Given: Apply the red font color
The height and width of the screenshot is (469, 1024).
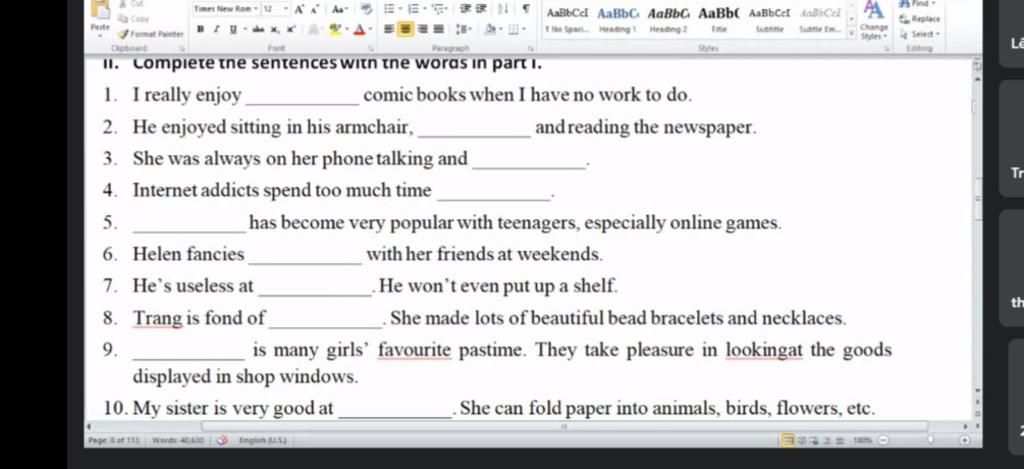Looking at the screenshot, I should click(x=359, y=29).
